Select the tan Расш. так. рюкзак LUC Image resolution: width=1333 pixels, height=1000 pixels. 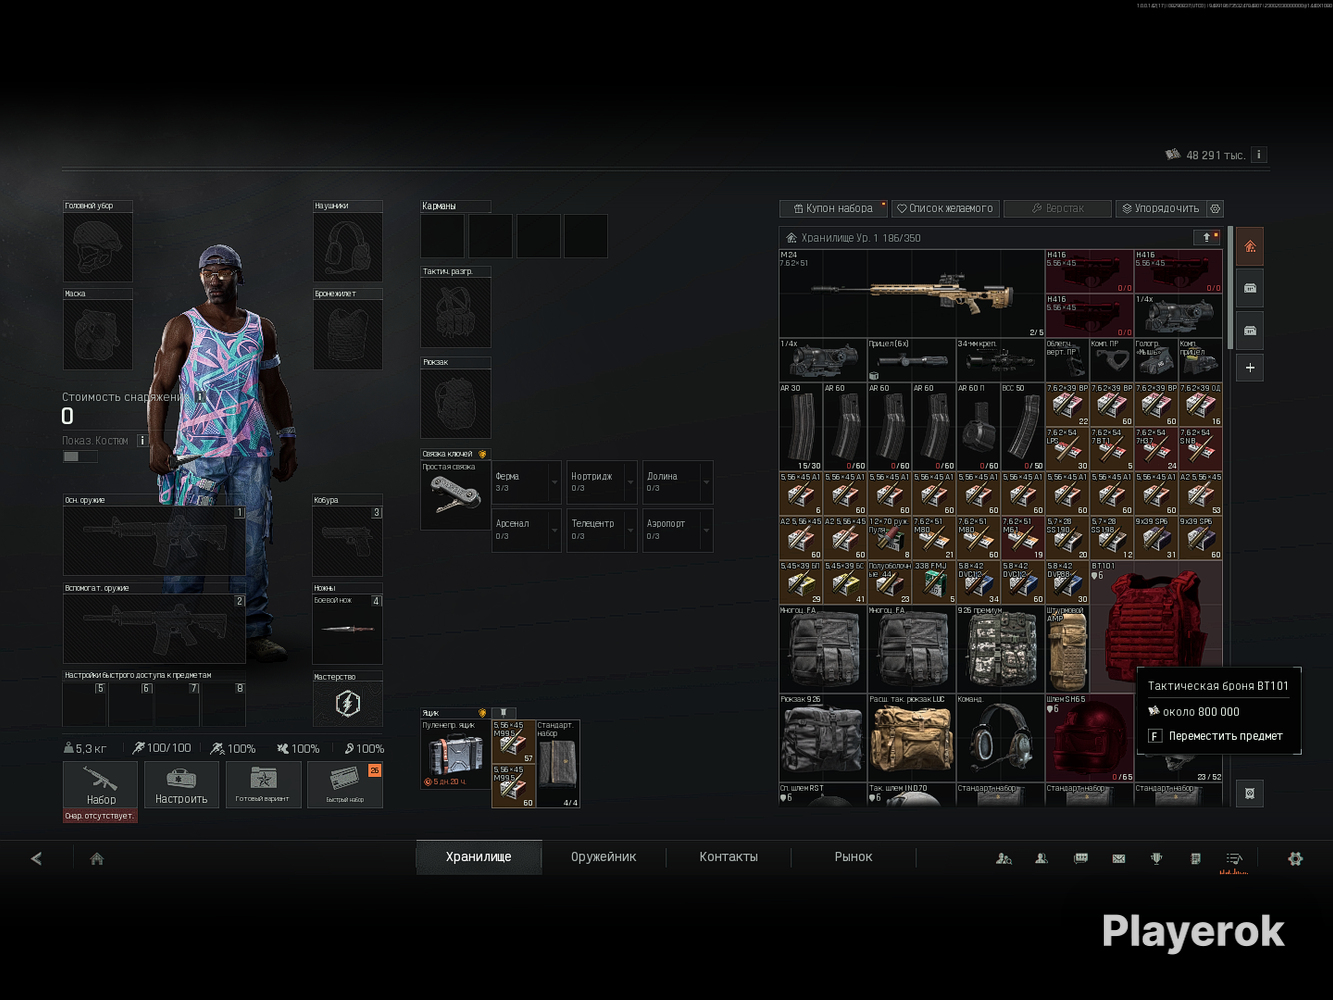tap(912, 738)
